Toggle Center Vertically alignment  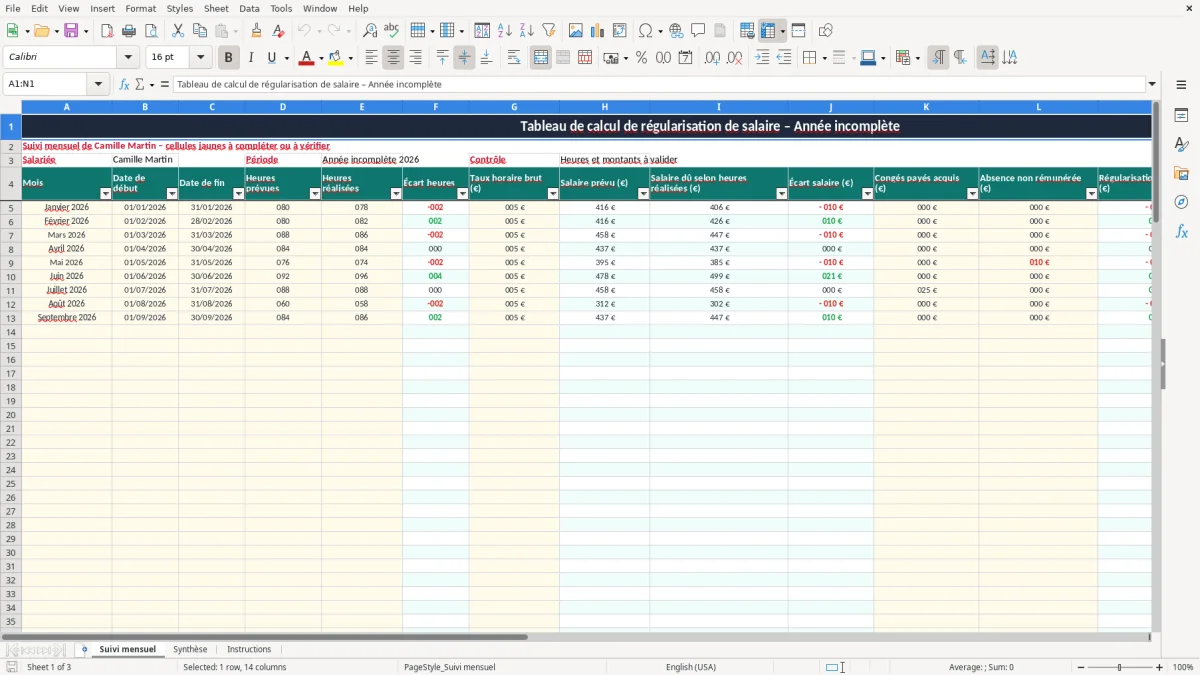[464, 58]
